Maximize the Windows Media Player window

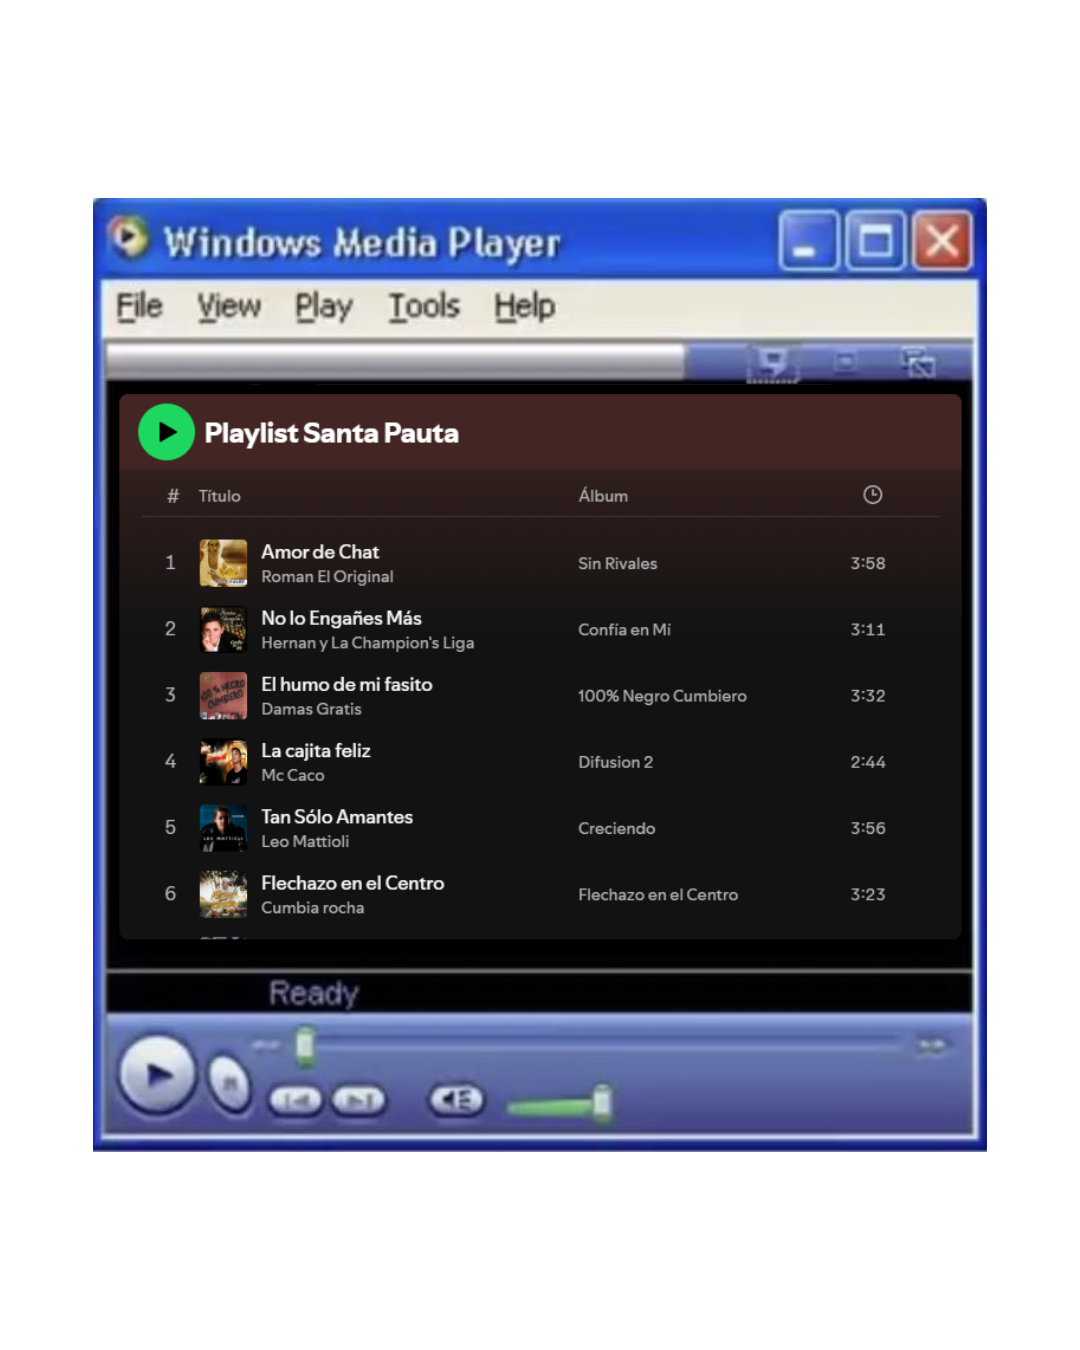pos(876,241)
